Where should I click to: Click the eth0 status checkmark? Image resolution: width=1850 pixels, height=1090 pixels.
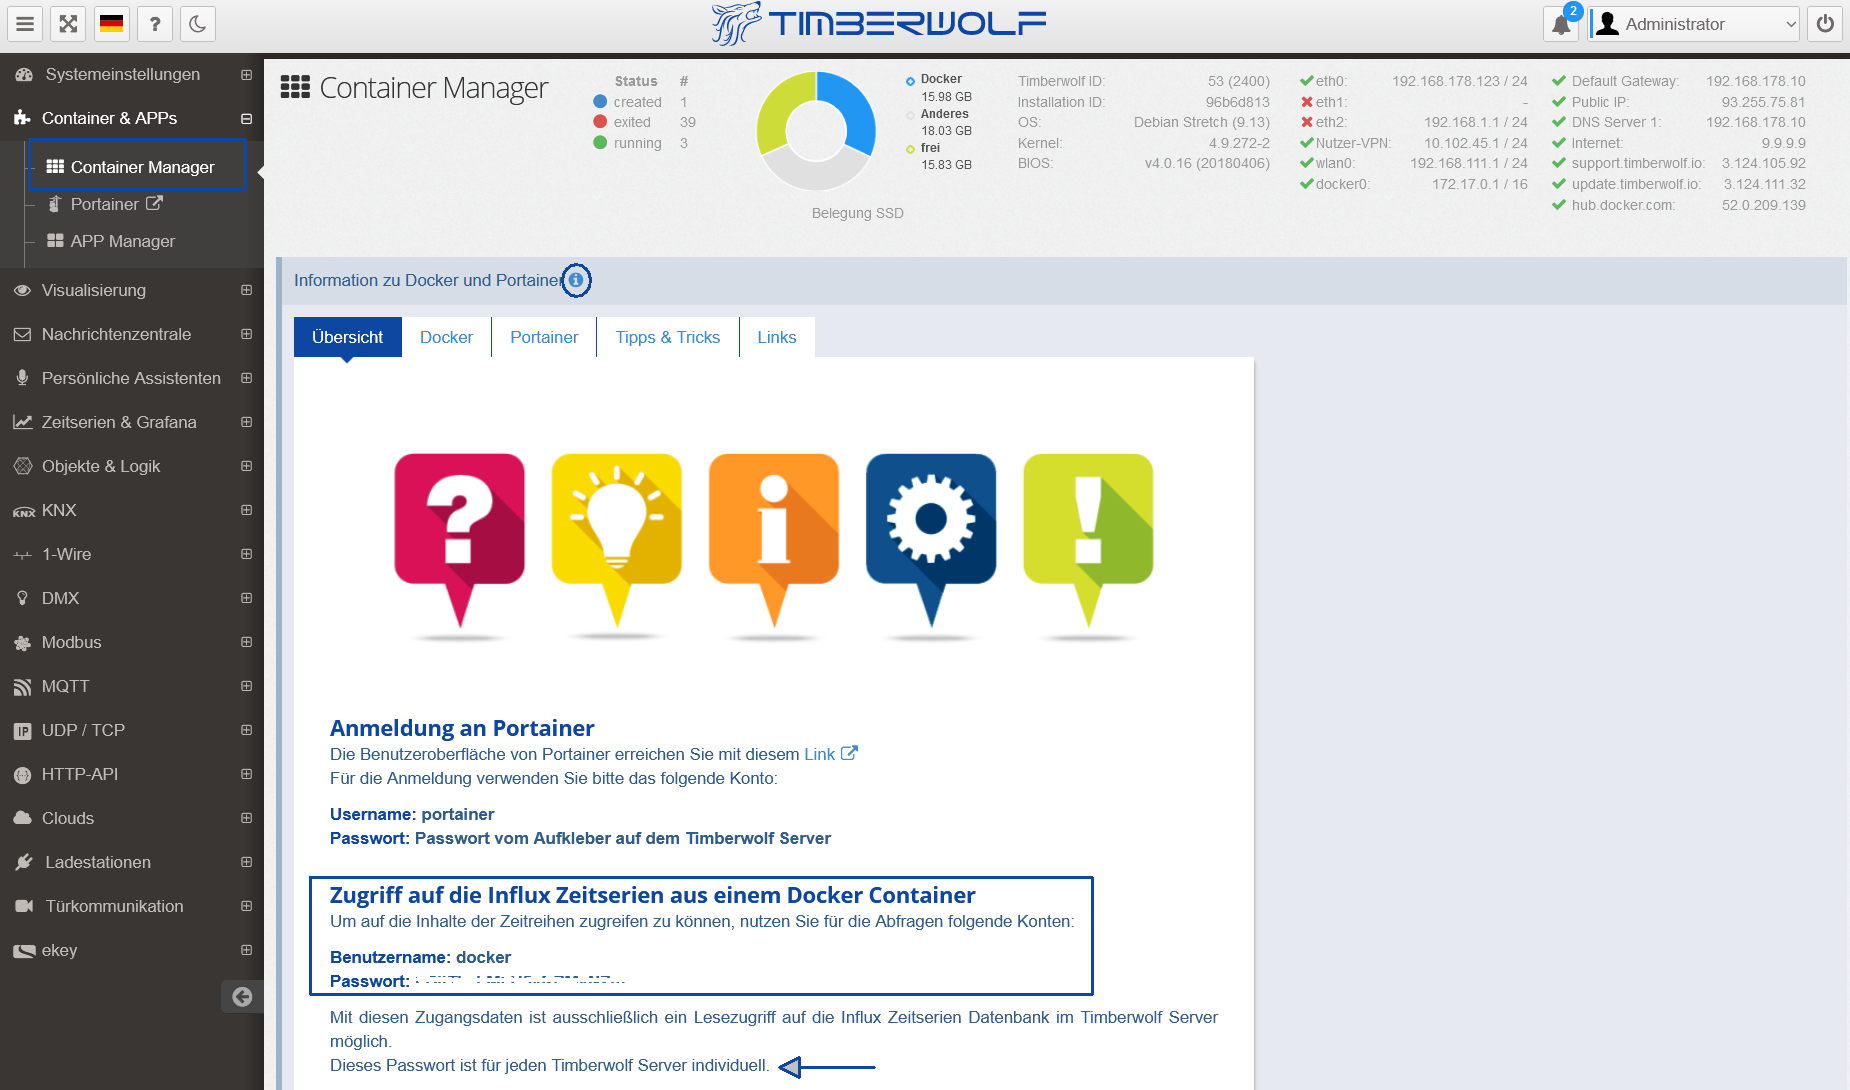(x=1306, y=81)
